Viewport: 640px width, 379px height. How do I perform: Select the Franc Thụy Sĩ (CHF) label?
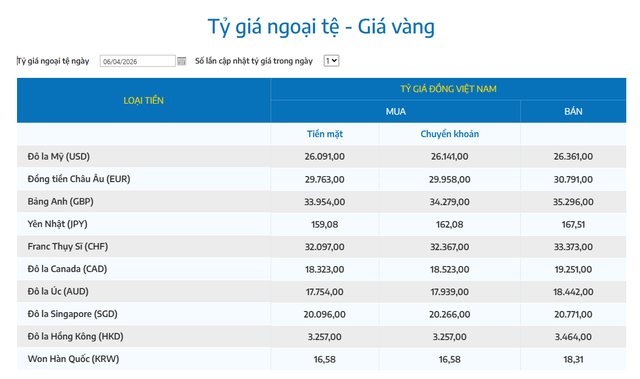(x=68, y=246)
